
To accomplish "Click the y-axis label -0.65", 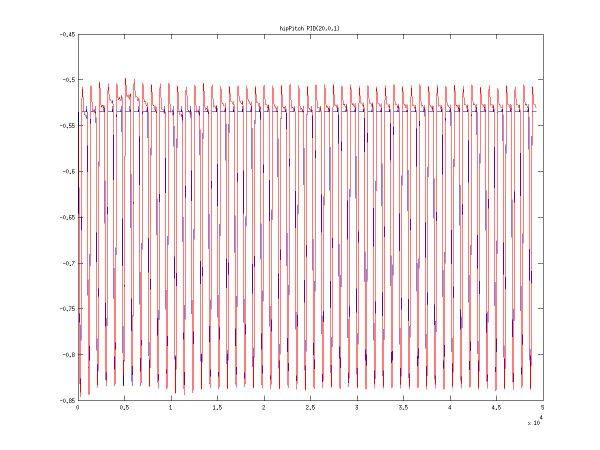I will (67, 217).
